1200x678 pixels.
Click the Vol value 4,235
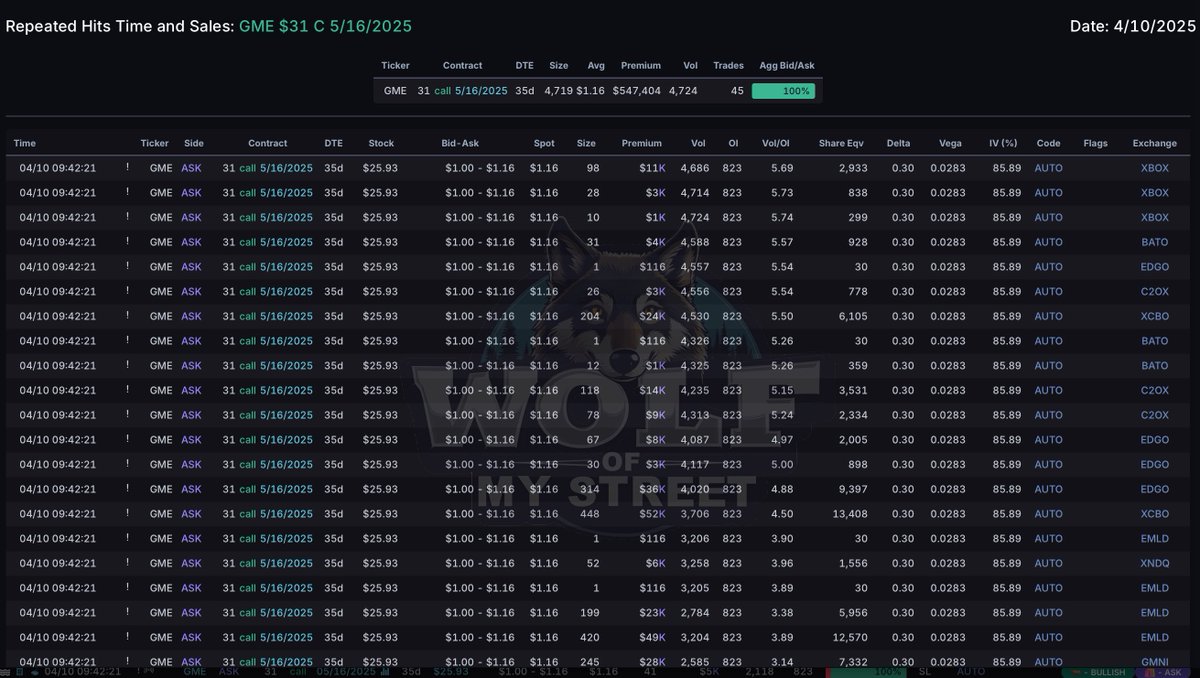695,390
